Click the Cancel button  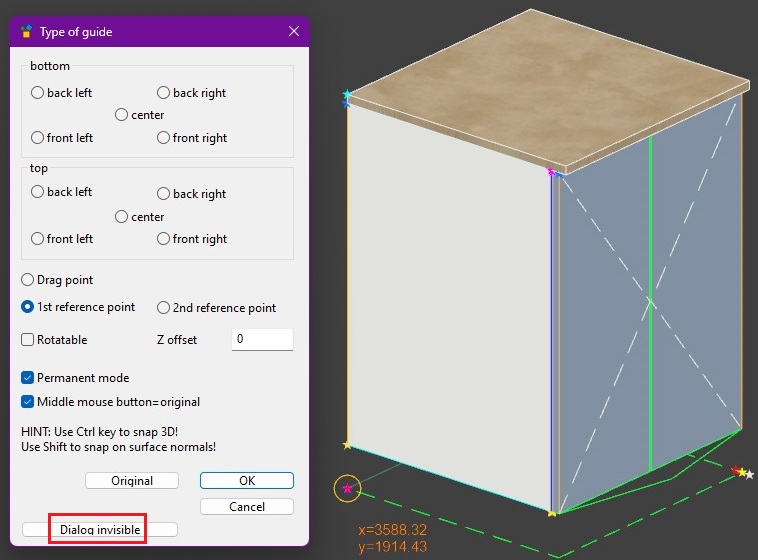pyautogui.click(x=247, y=506)
